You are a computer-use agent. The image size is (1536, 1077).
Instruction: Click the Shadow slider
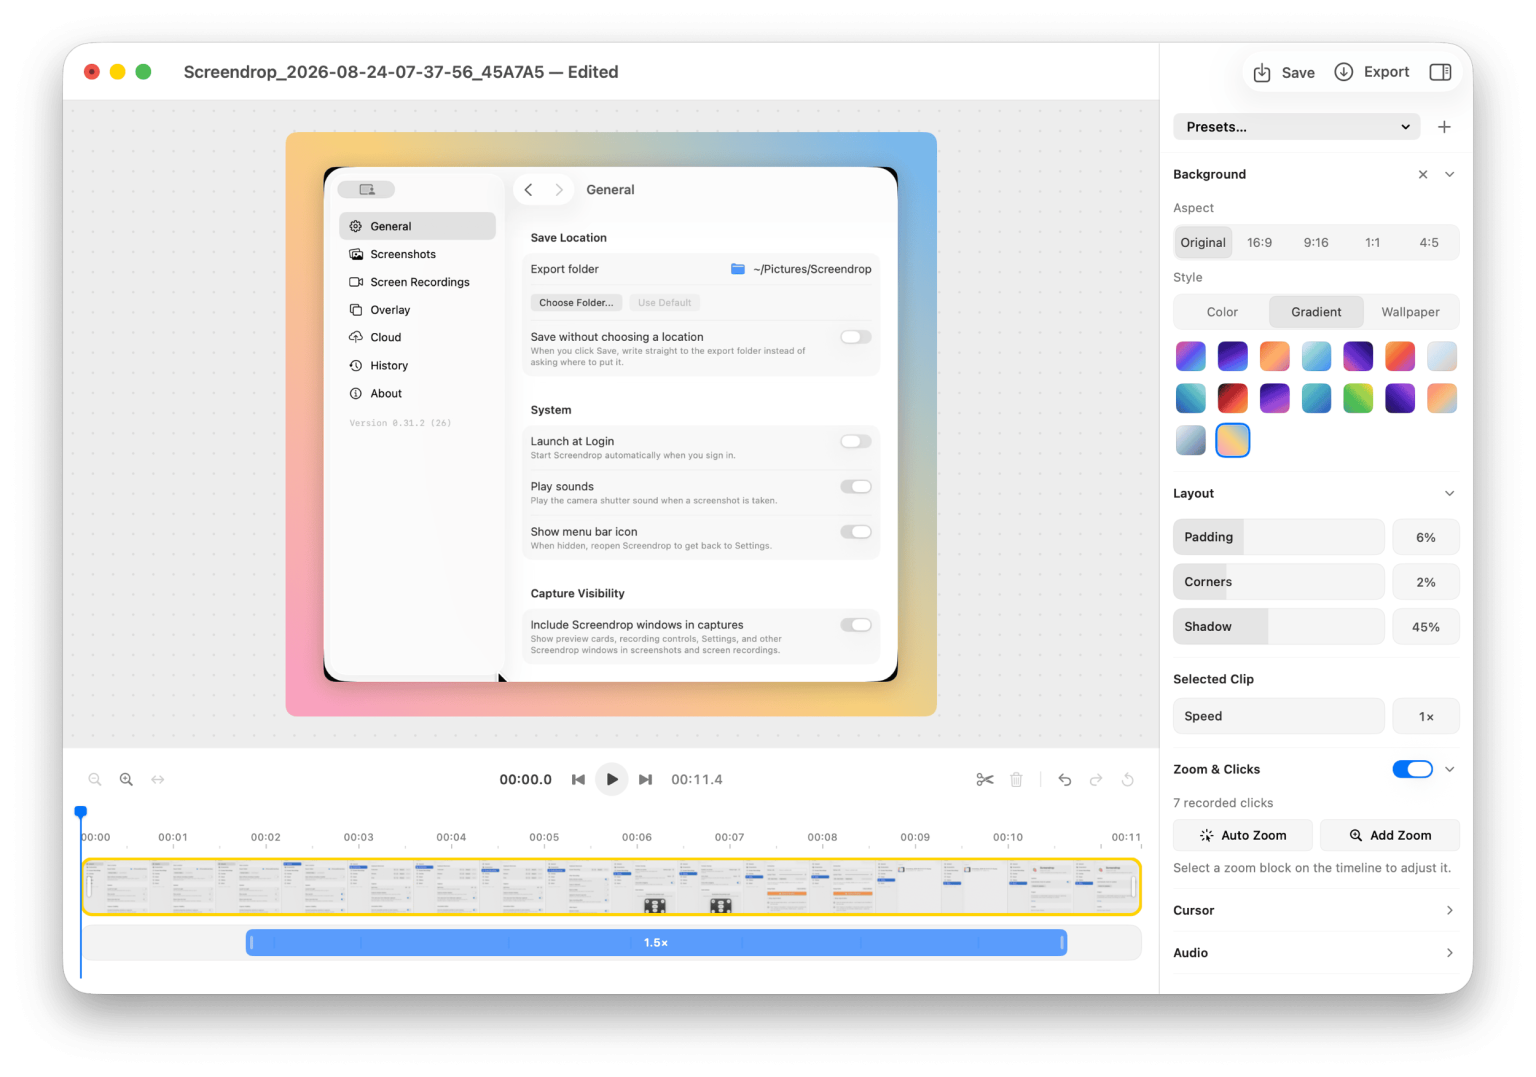[1279, 627]
